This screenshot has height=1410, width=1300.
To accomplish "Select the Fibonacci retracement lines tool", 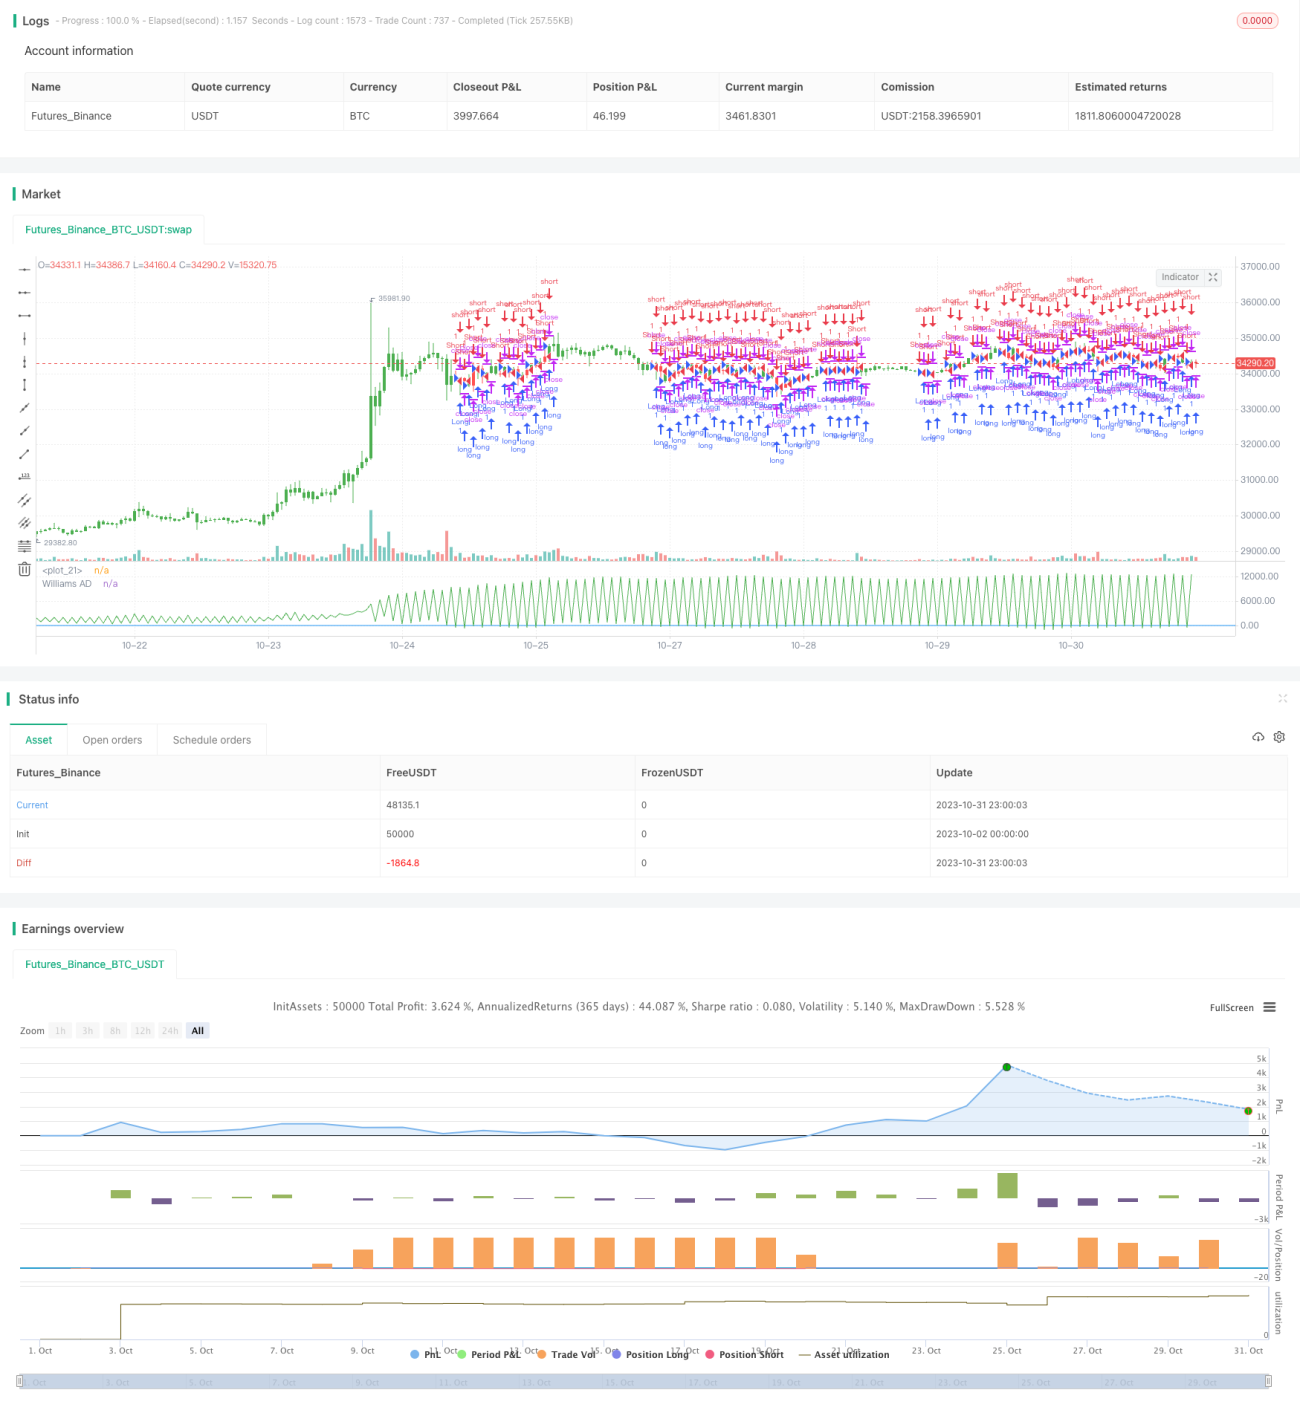I will (24, 546).
